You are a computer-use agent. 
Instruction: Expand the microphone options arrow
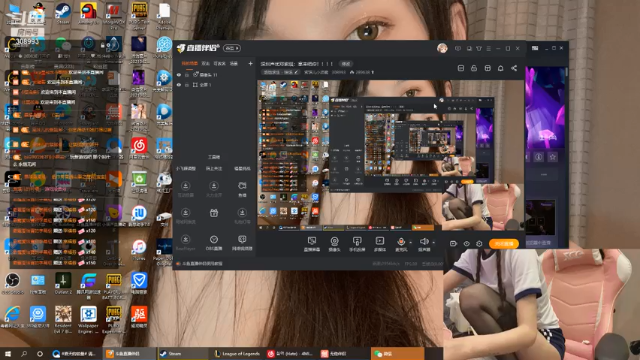pos(410,242)
